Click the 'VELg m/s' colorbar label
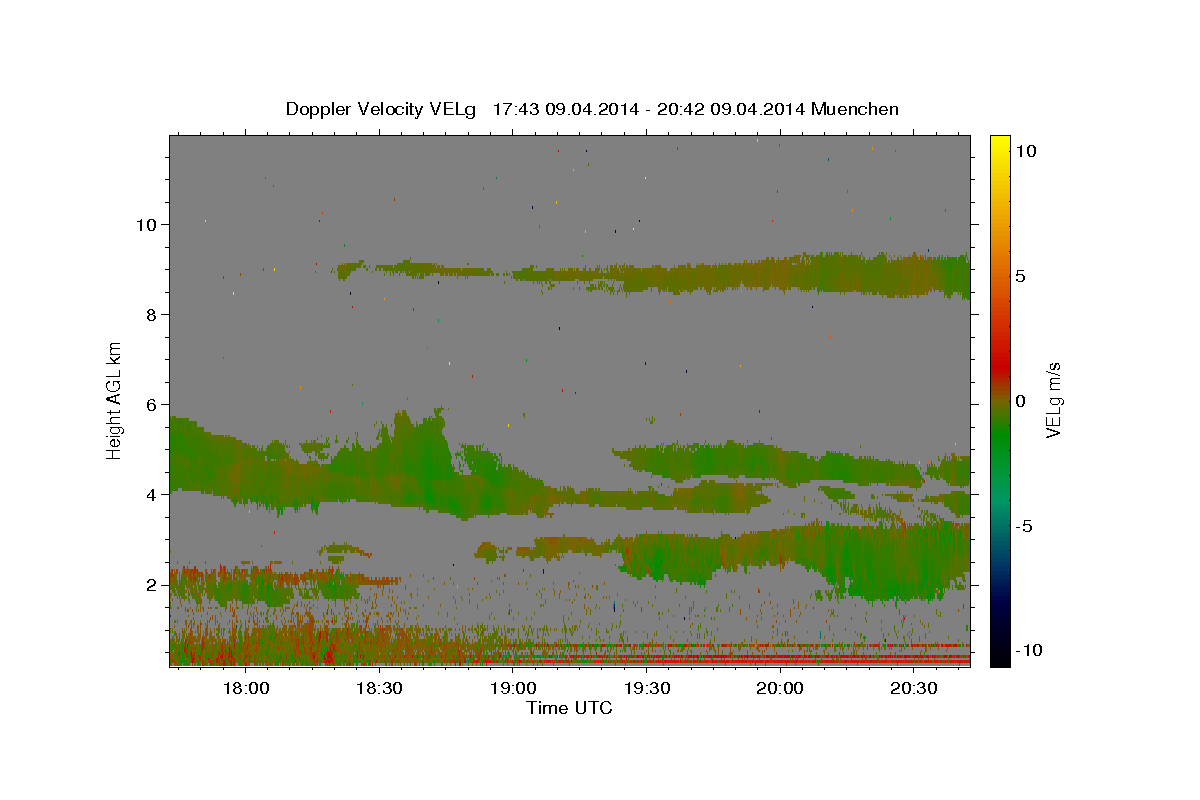Image resolution: width=1200 pixels, height=800 pixels. pos(1053,399)
